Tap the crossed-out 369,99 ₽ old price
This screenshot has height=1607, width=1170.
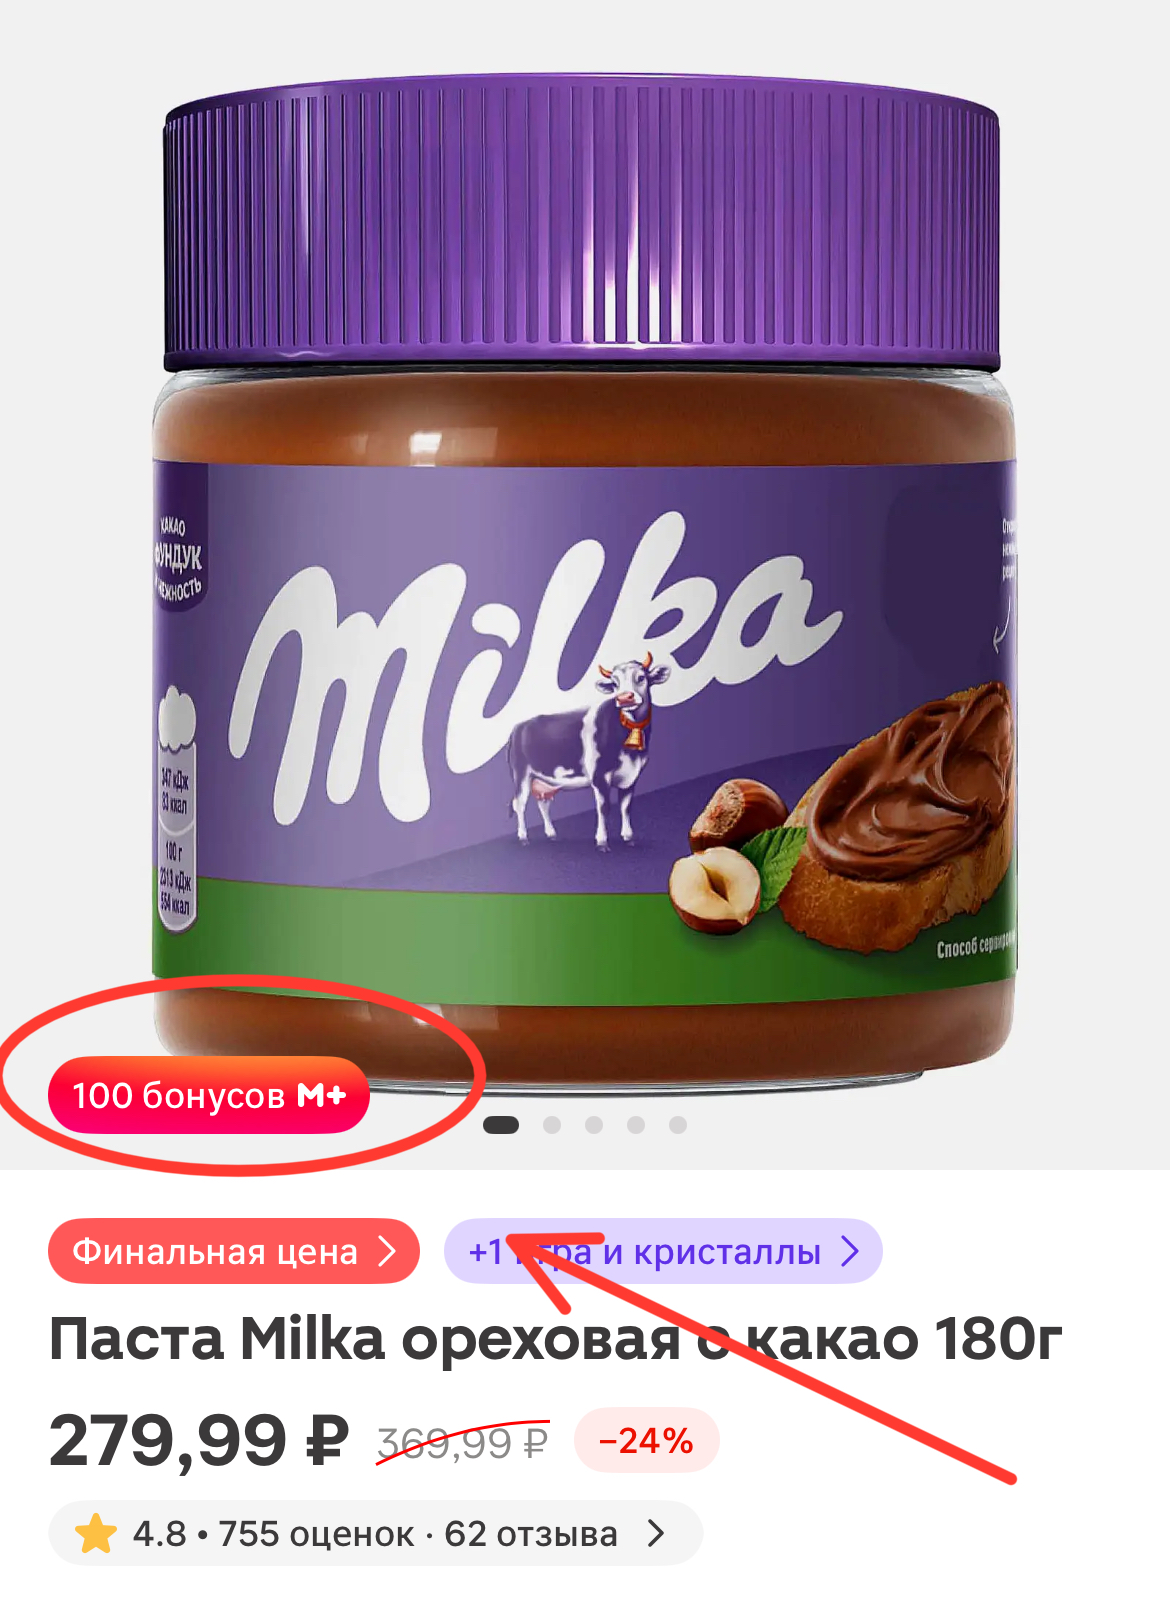(462, 1442)
